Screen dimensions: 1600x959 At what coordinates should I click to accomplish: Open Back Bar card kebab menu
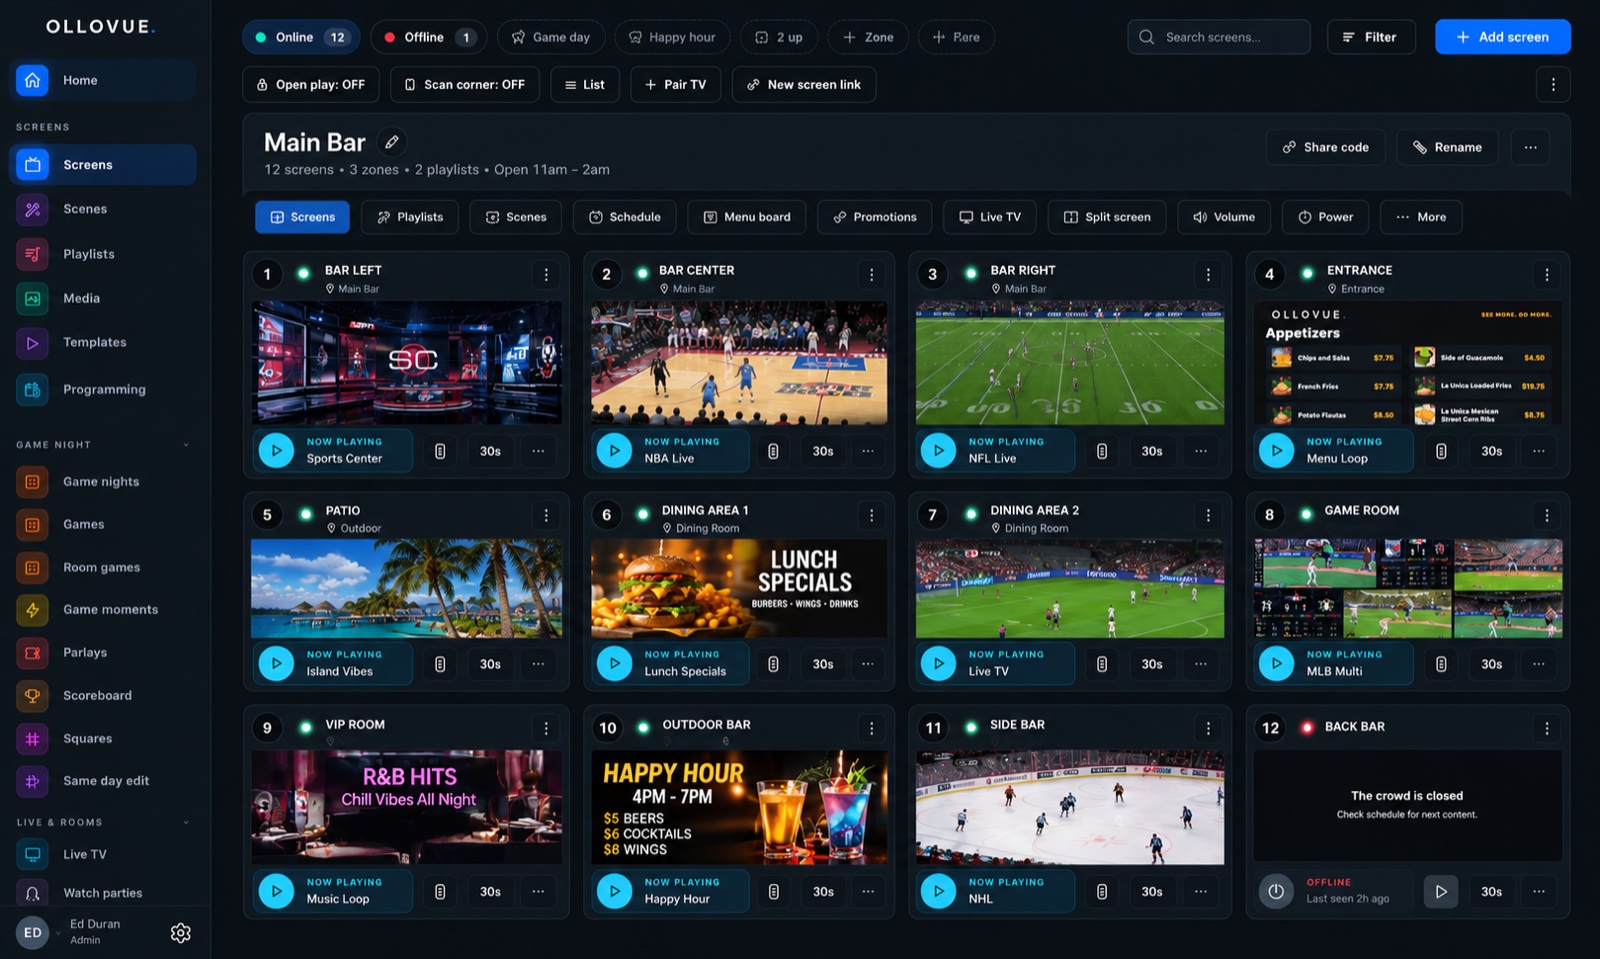tap(1547, 728)
